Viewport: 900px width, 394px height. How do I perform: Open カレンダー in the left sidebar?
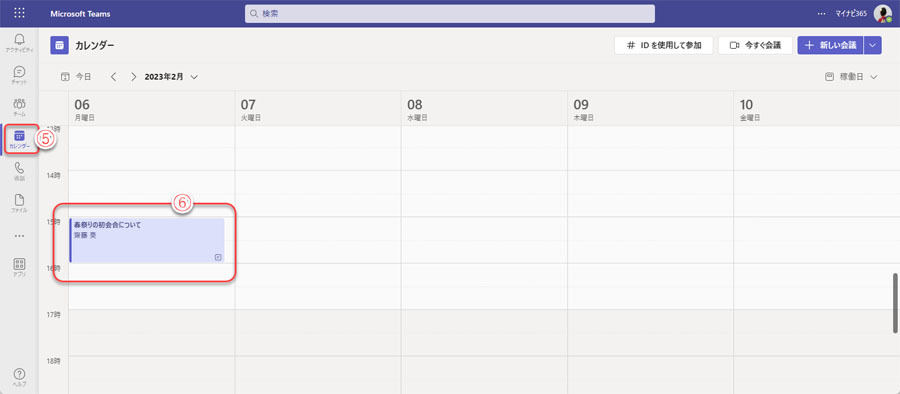(20, 139)
